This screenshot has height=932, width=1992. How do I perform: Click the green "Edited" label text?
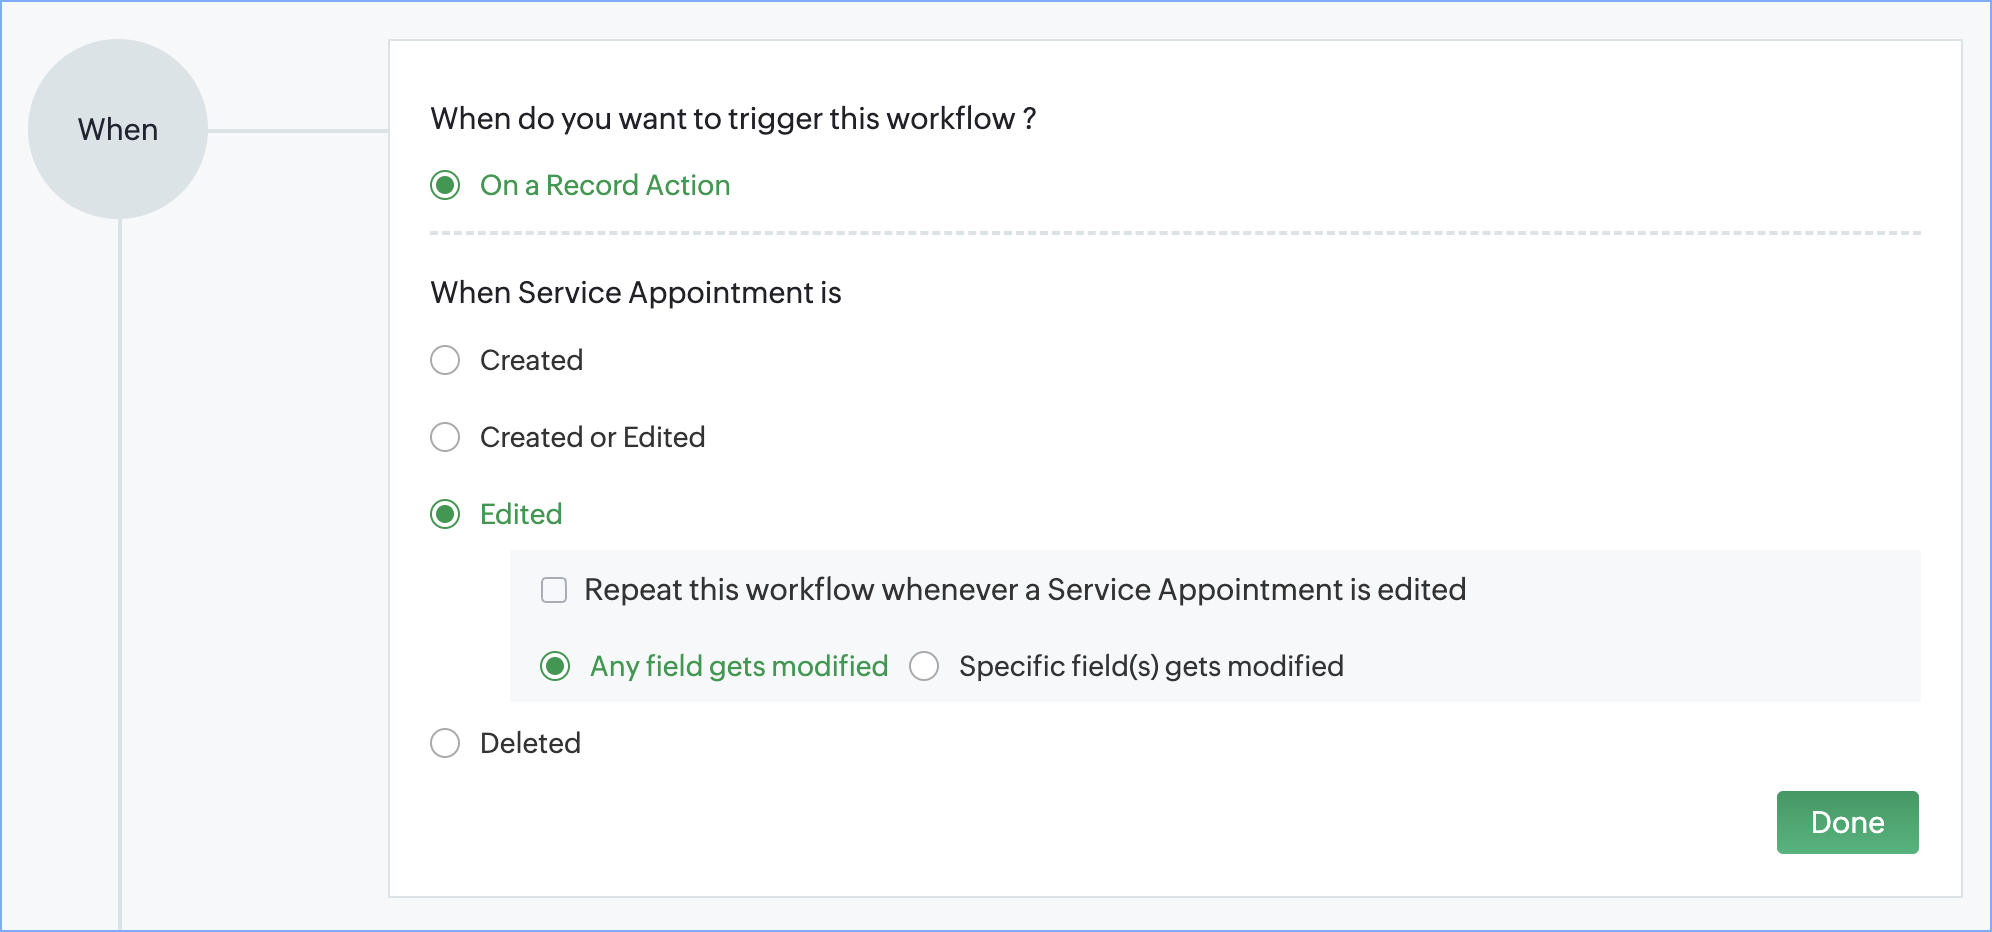pyautogui.click(x=521, y=514)
